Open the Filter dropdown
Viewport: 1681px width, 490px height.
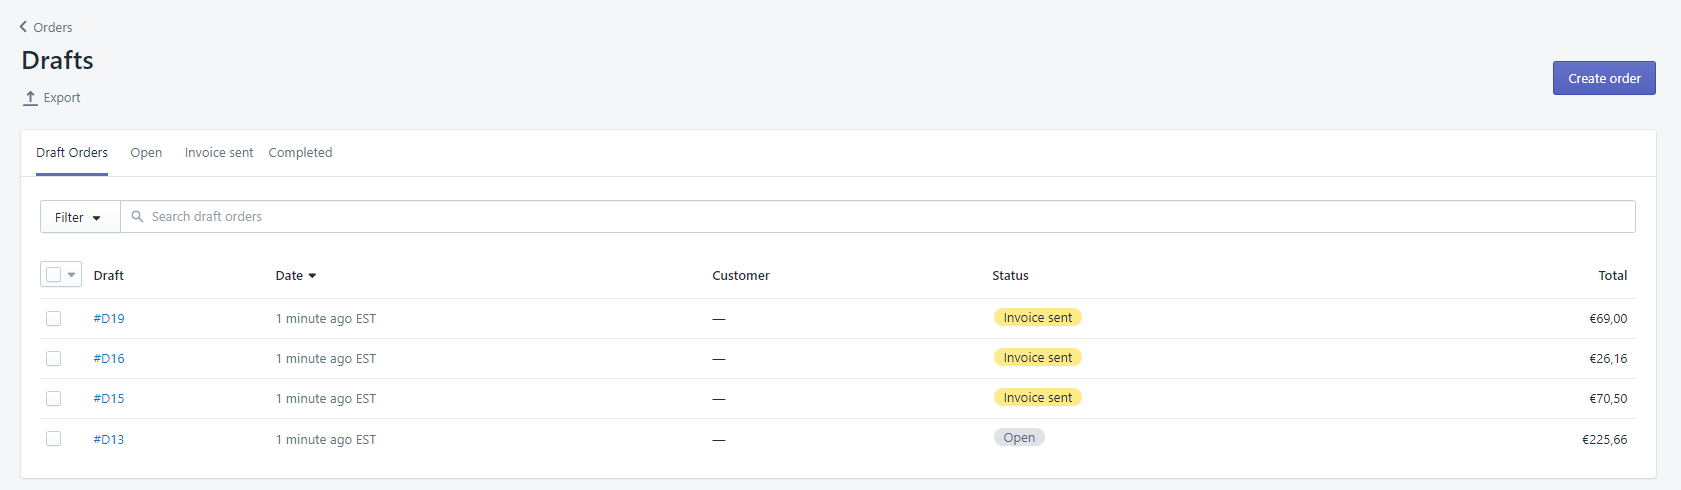(x=79, y=217)
